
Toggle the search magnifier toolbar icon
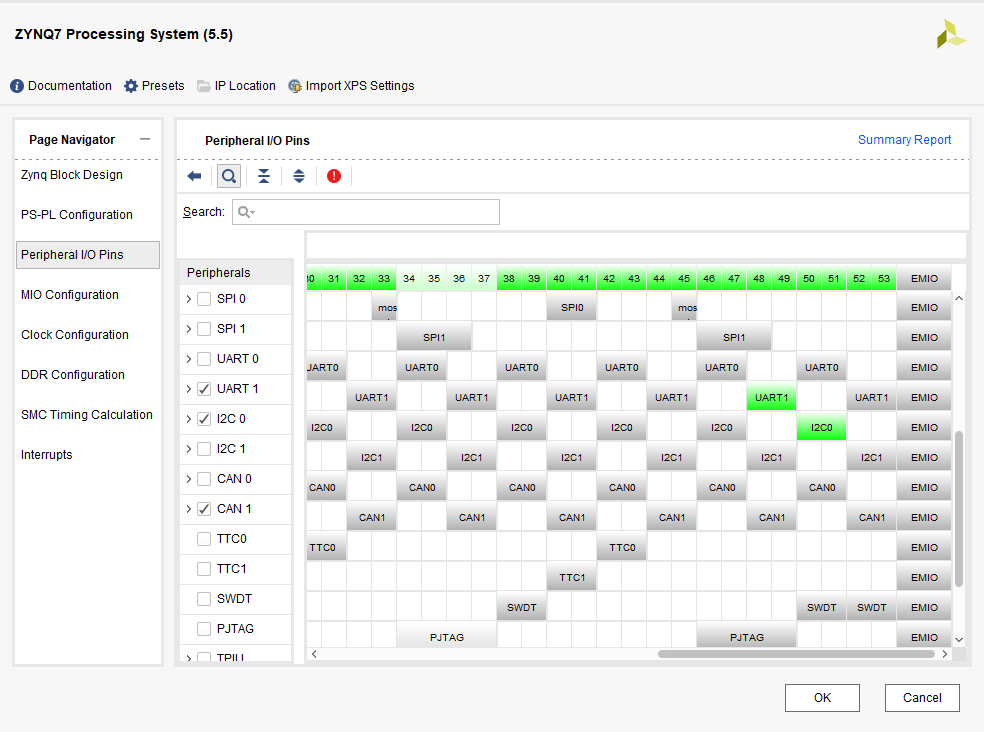click(229, 176)
